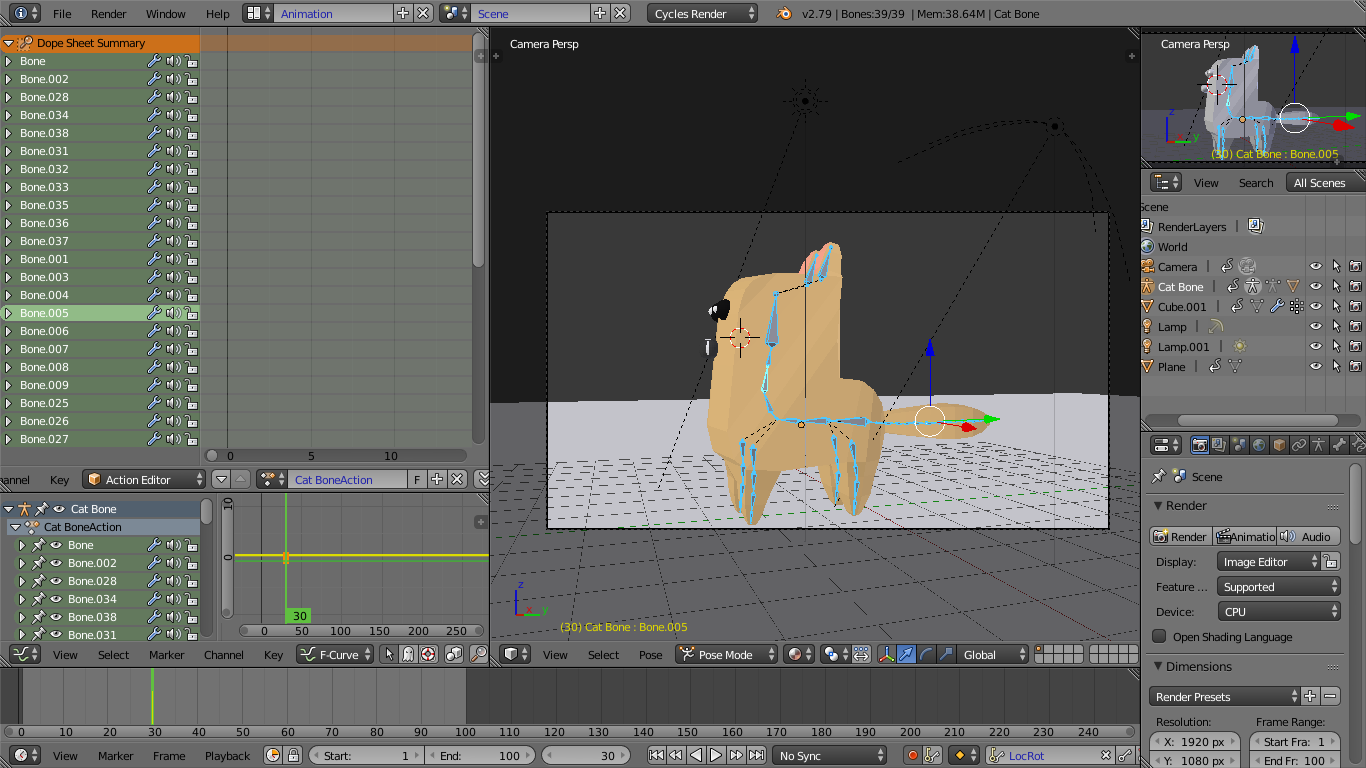Click the lamp bulb icon for Lamp.001

coord(1147,346)
